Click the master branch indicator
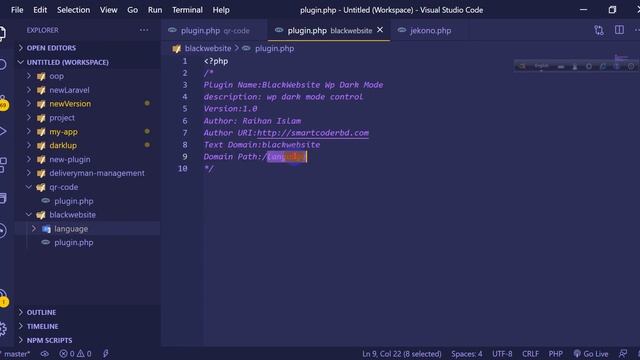The height and width of the screenshot is (360, 640). [16, 354]
